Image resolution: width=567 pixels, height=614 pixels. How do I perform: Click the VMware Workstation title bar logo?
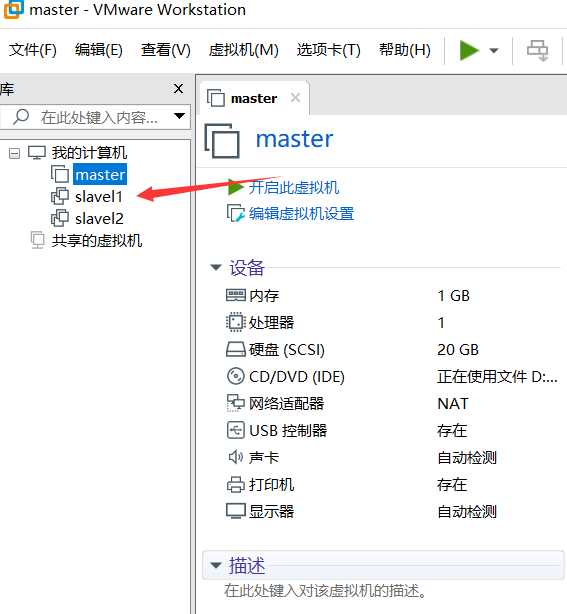pyautogui.click(x=13, y=9)
